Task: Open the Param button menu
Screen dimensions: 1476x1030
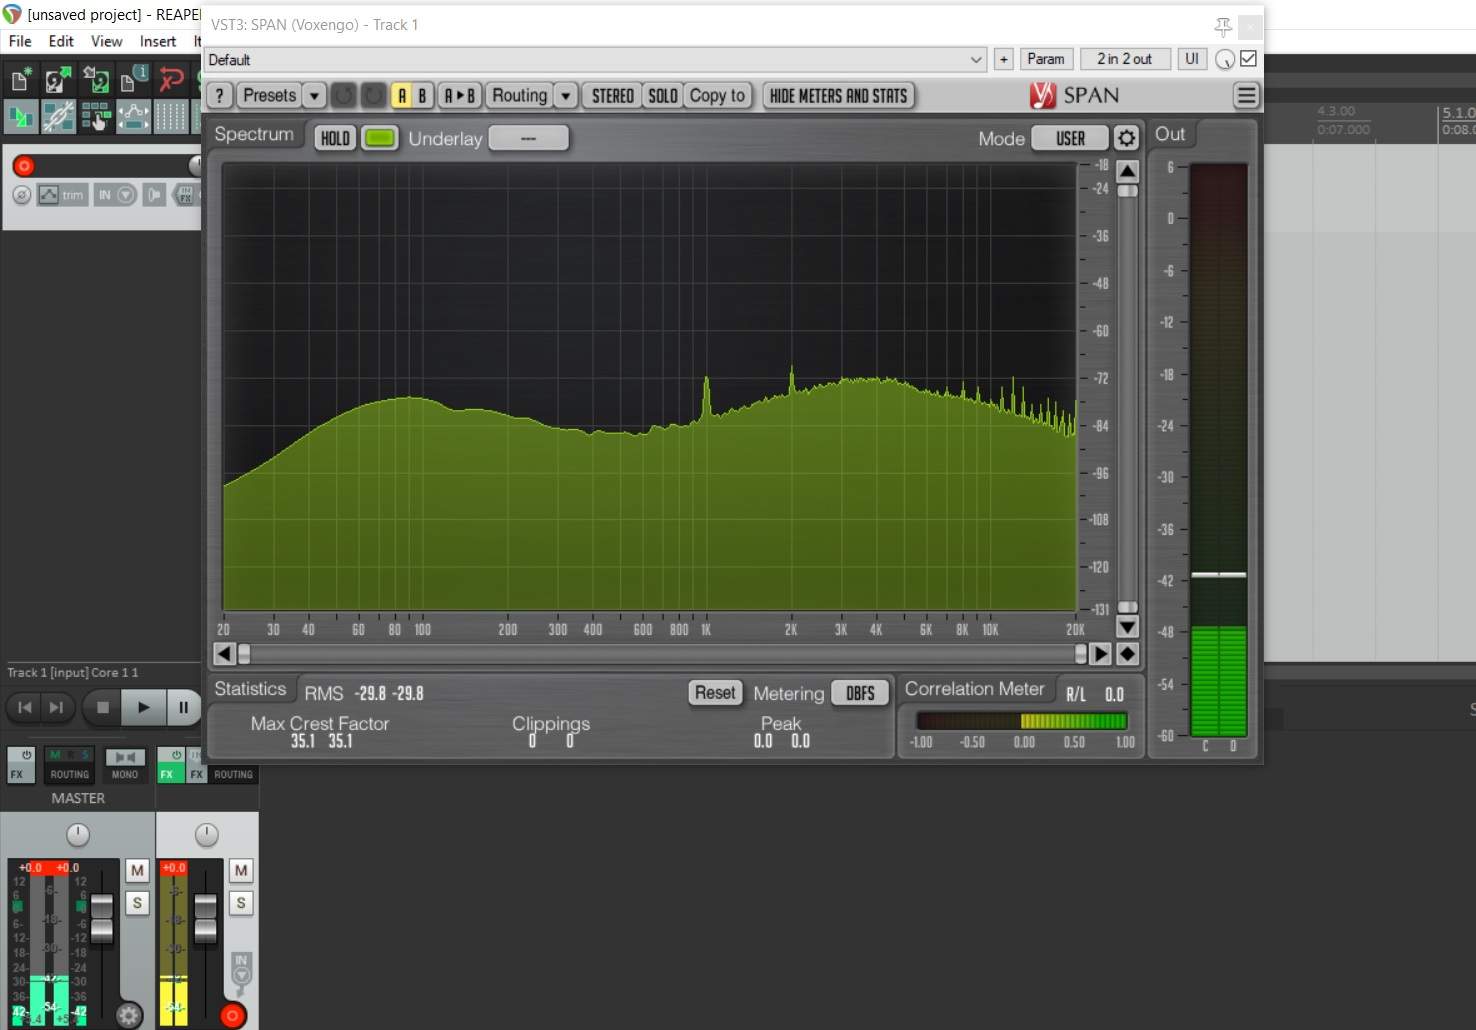Action: [x=1046, y=59]
